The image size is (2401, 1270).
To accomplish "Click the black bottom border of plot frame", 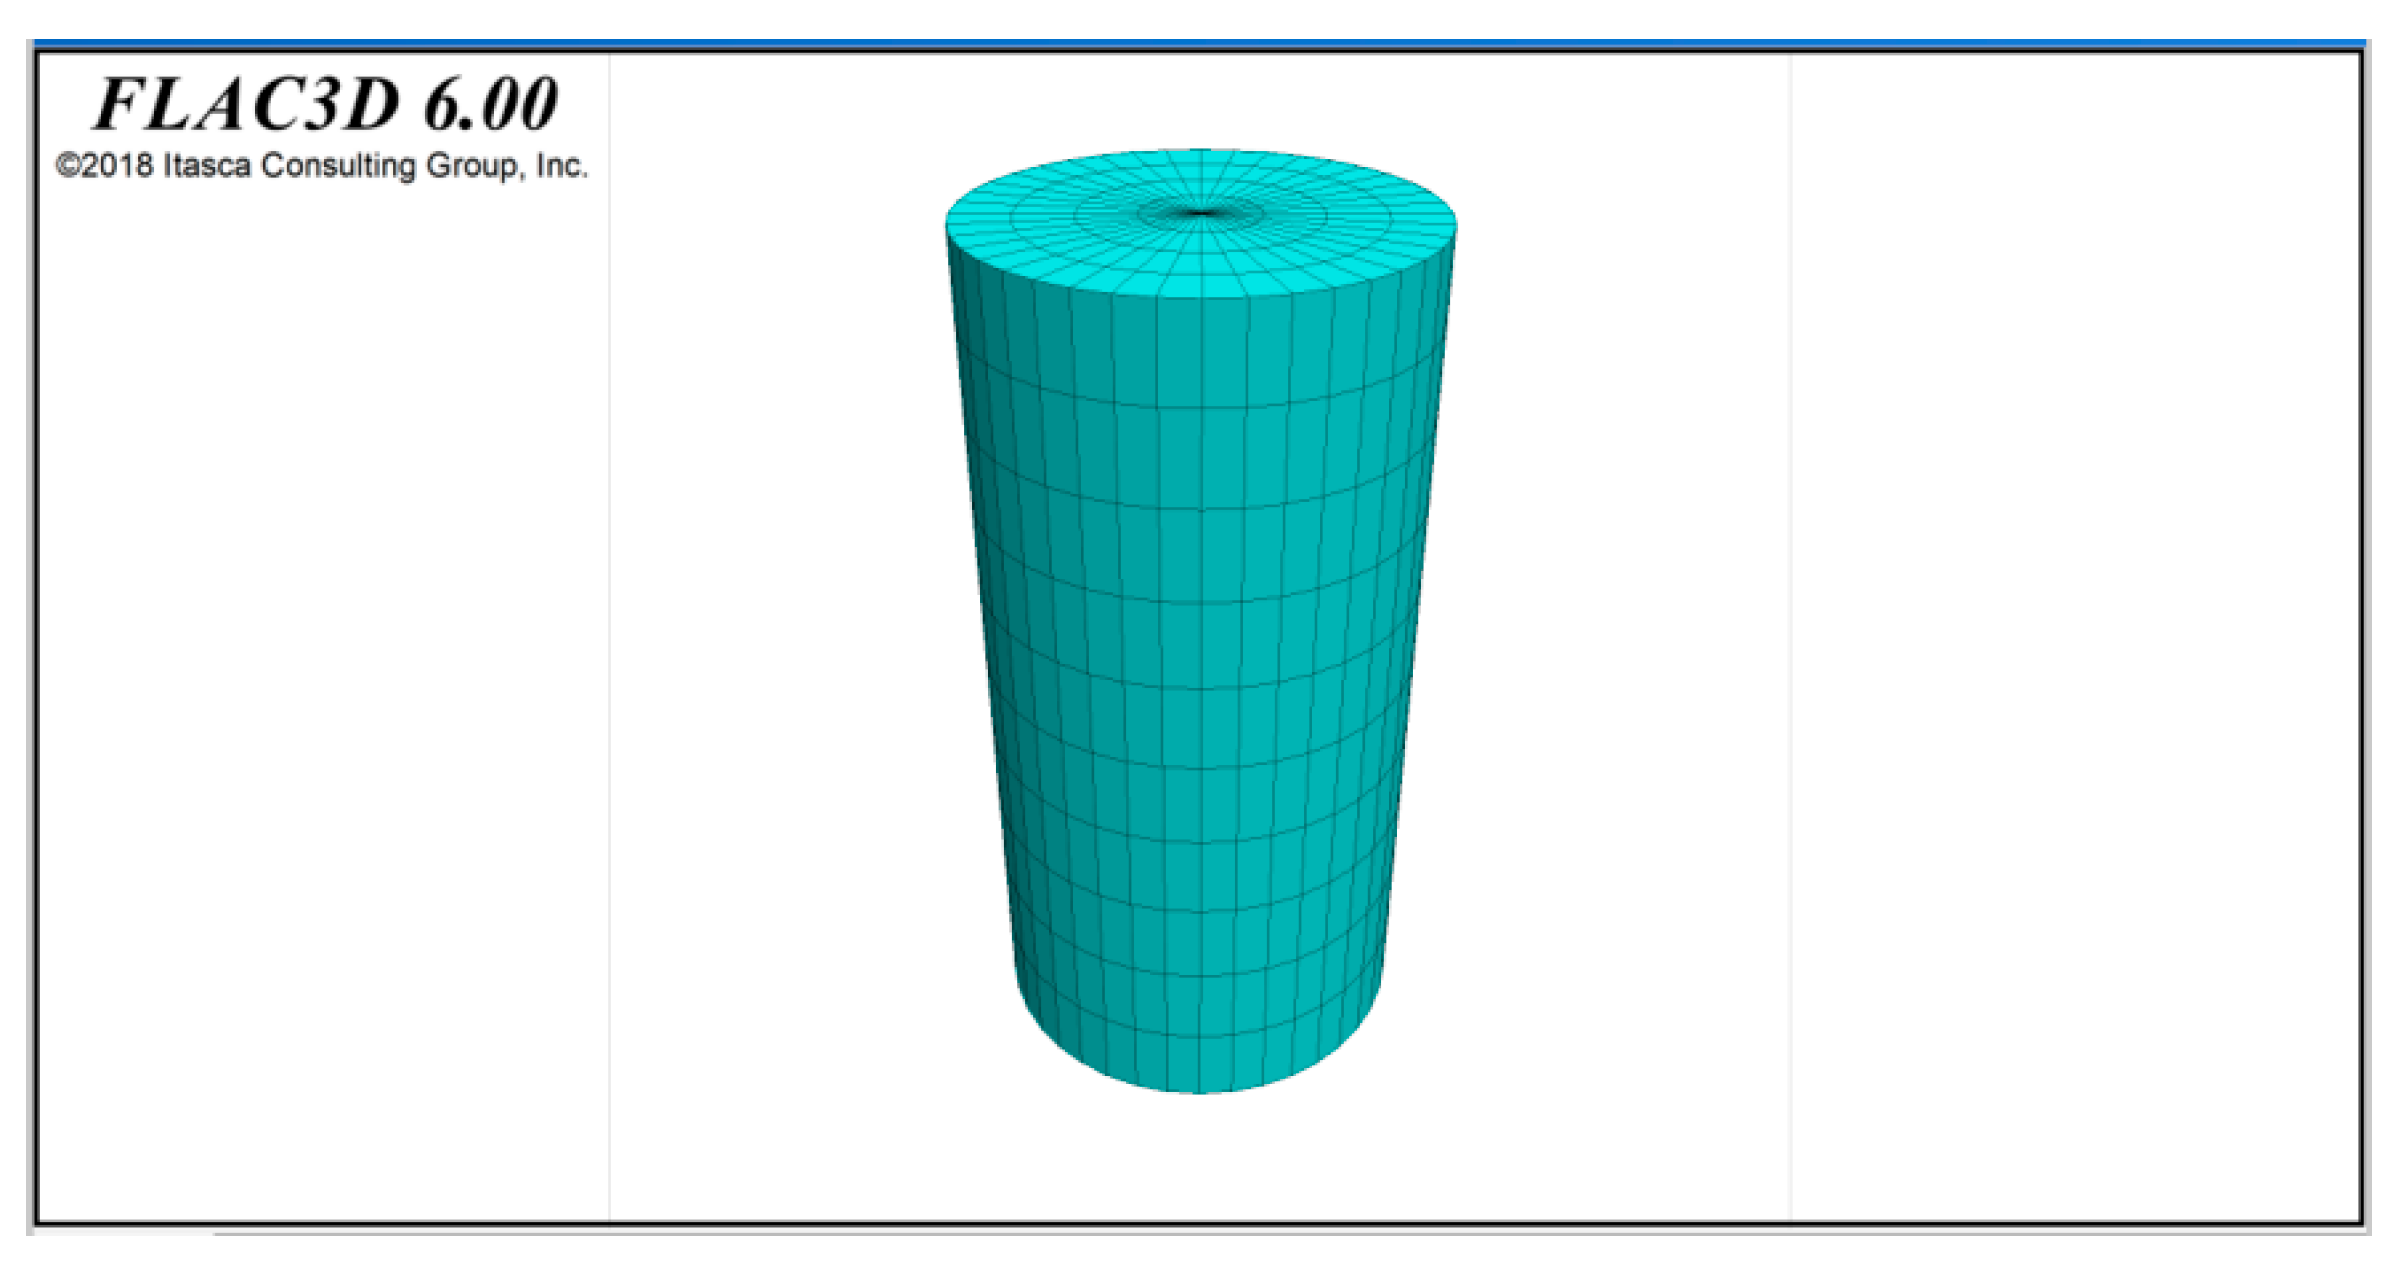I will pyautogui.click(x=1200, y=1222).
